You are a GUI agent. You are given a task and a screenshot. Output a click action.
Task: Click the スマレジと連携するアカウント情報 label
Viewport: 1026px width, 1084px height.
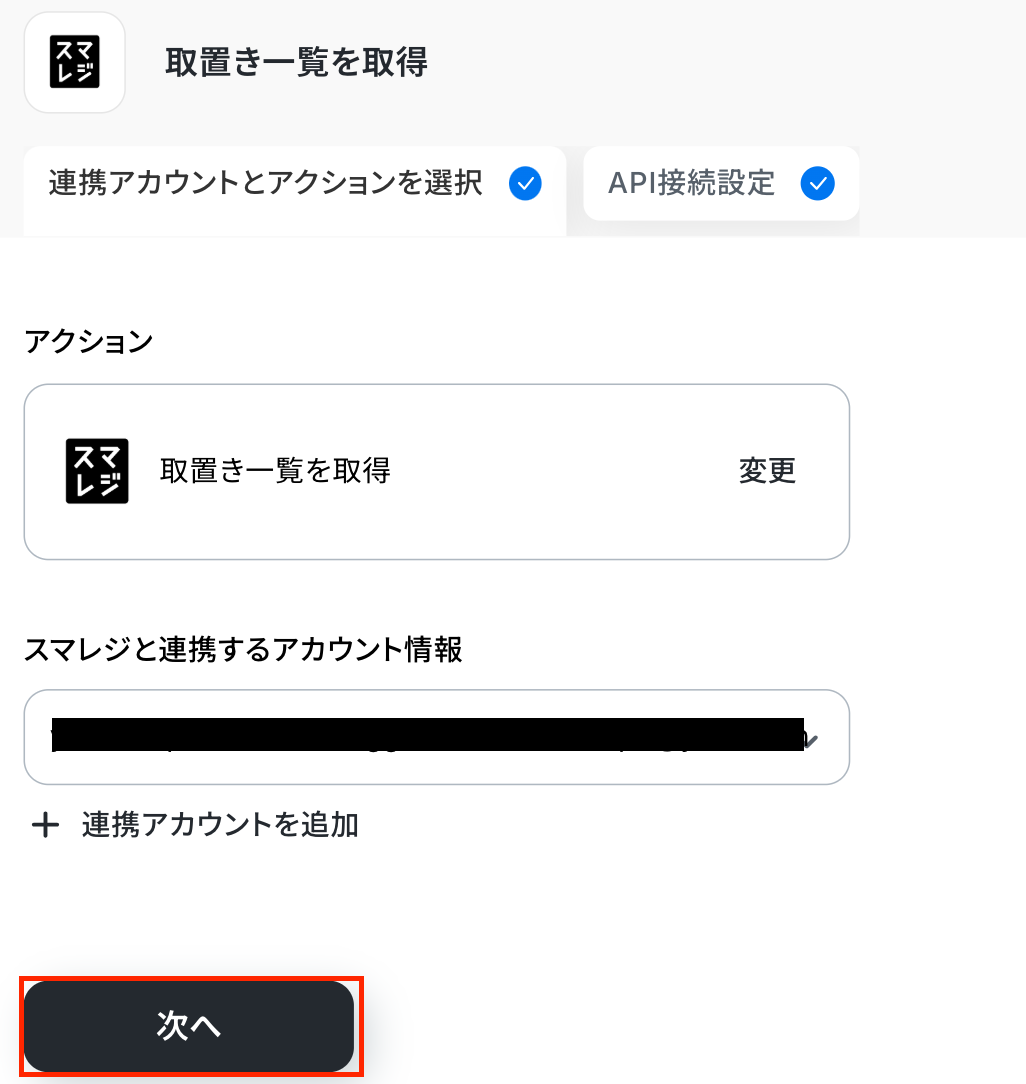(243, 650)
